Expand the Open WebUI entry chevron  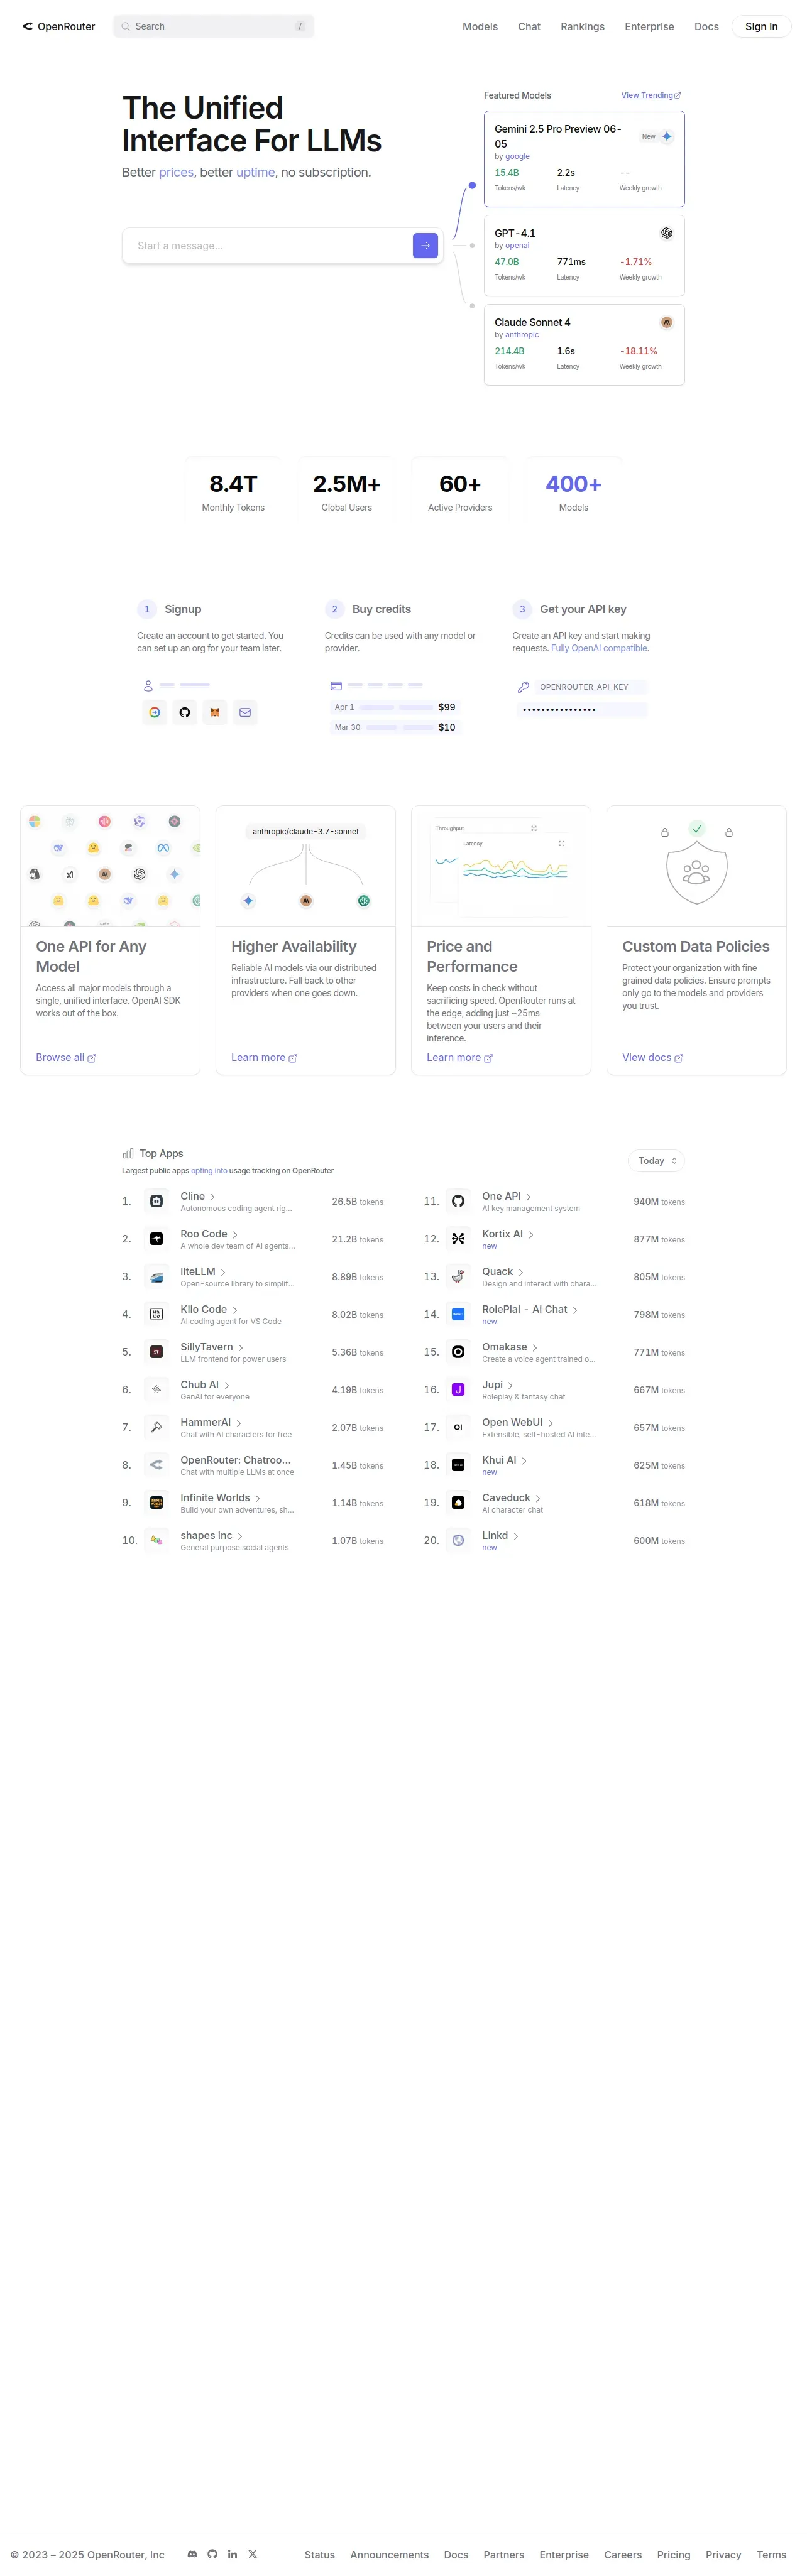(x=551, y=1423)
